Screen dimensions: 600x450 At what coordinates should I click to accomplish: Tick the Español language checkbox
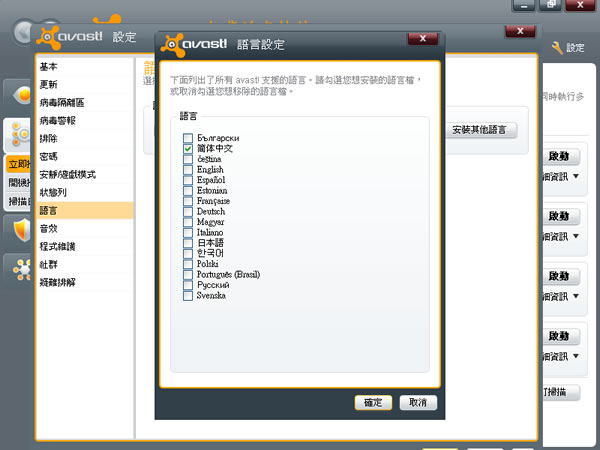(x=188, y=180)
